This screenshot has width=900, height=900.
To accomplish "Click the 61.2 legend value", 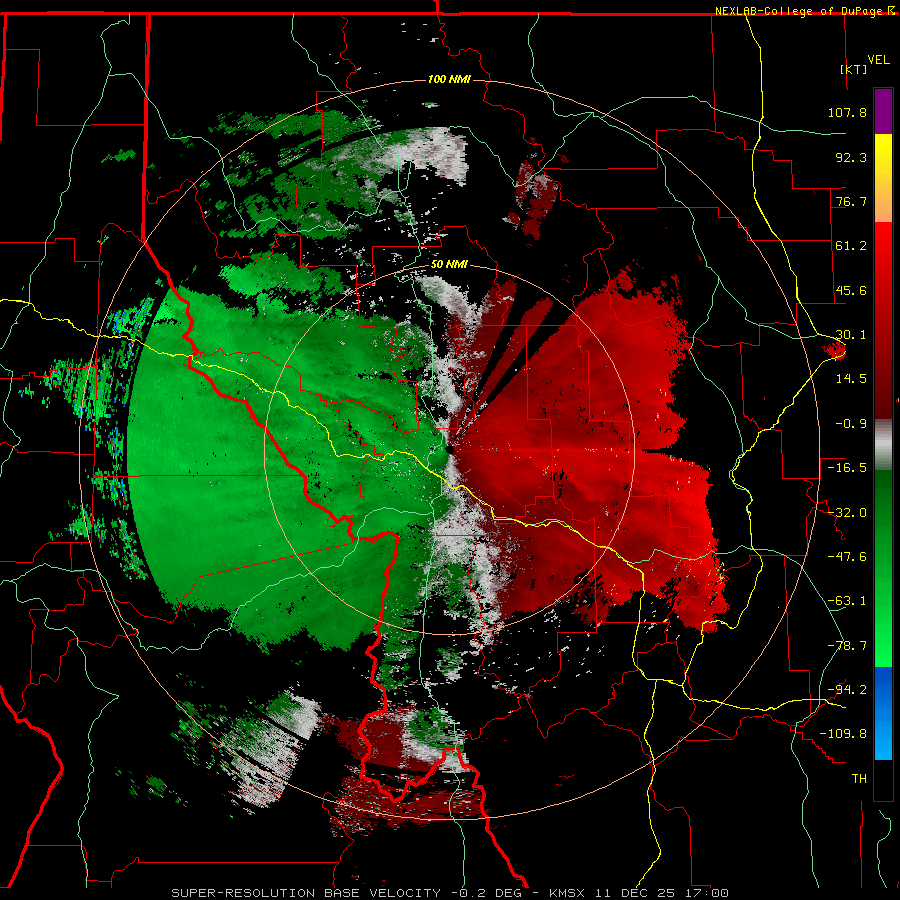I will coord(851,246).
